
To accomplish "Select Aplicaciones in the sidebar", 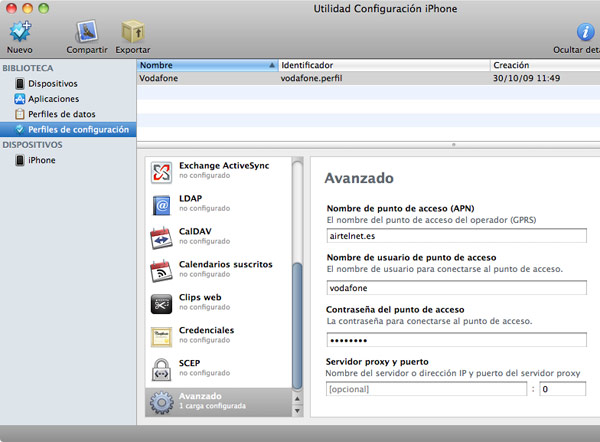I will click(x=53, y=99).
